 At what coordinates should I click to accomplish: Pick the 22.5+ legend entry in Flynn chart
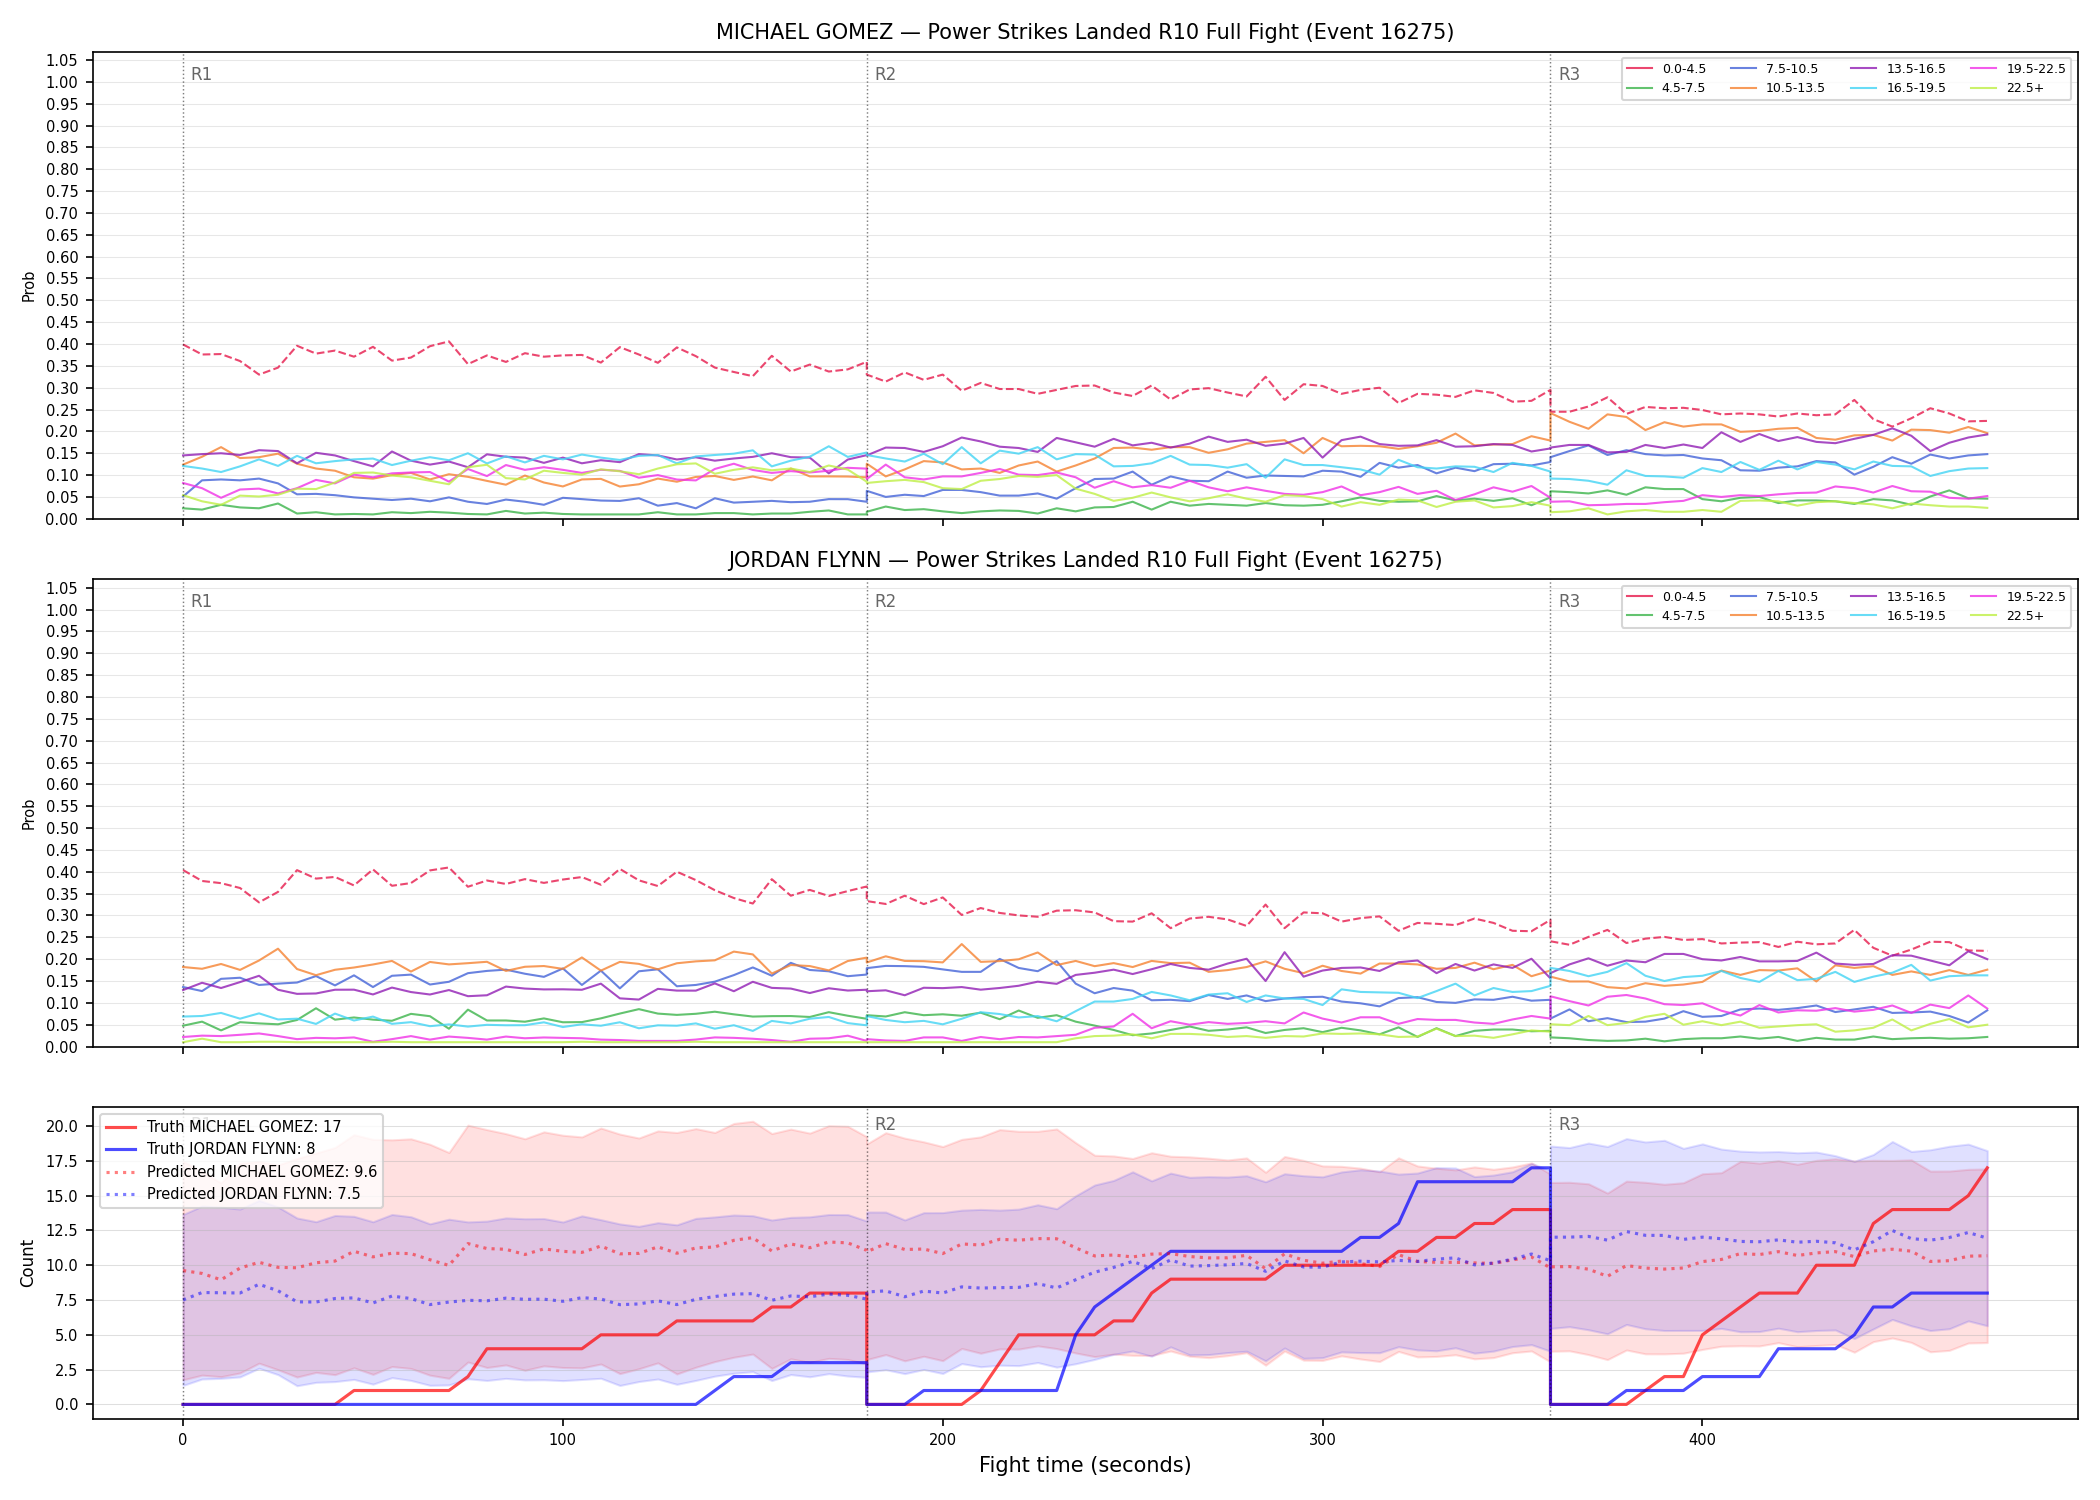[x=2008, y=616]
